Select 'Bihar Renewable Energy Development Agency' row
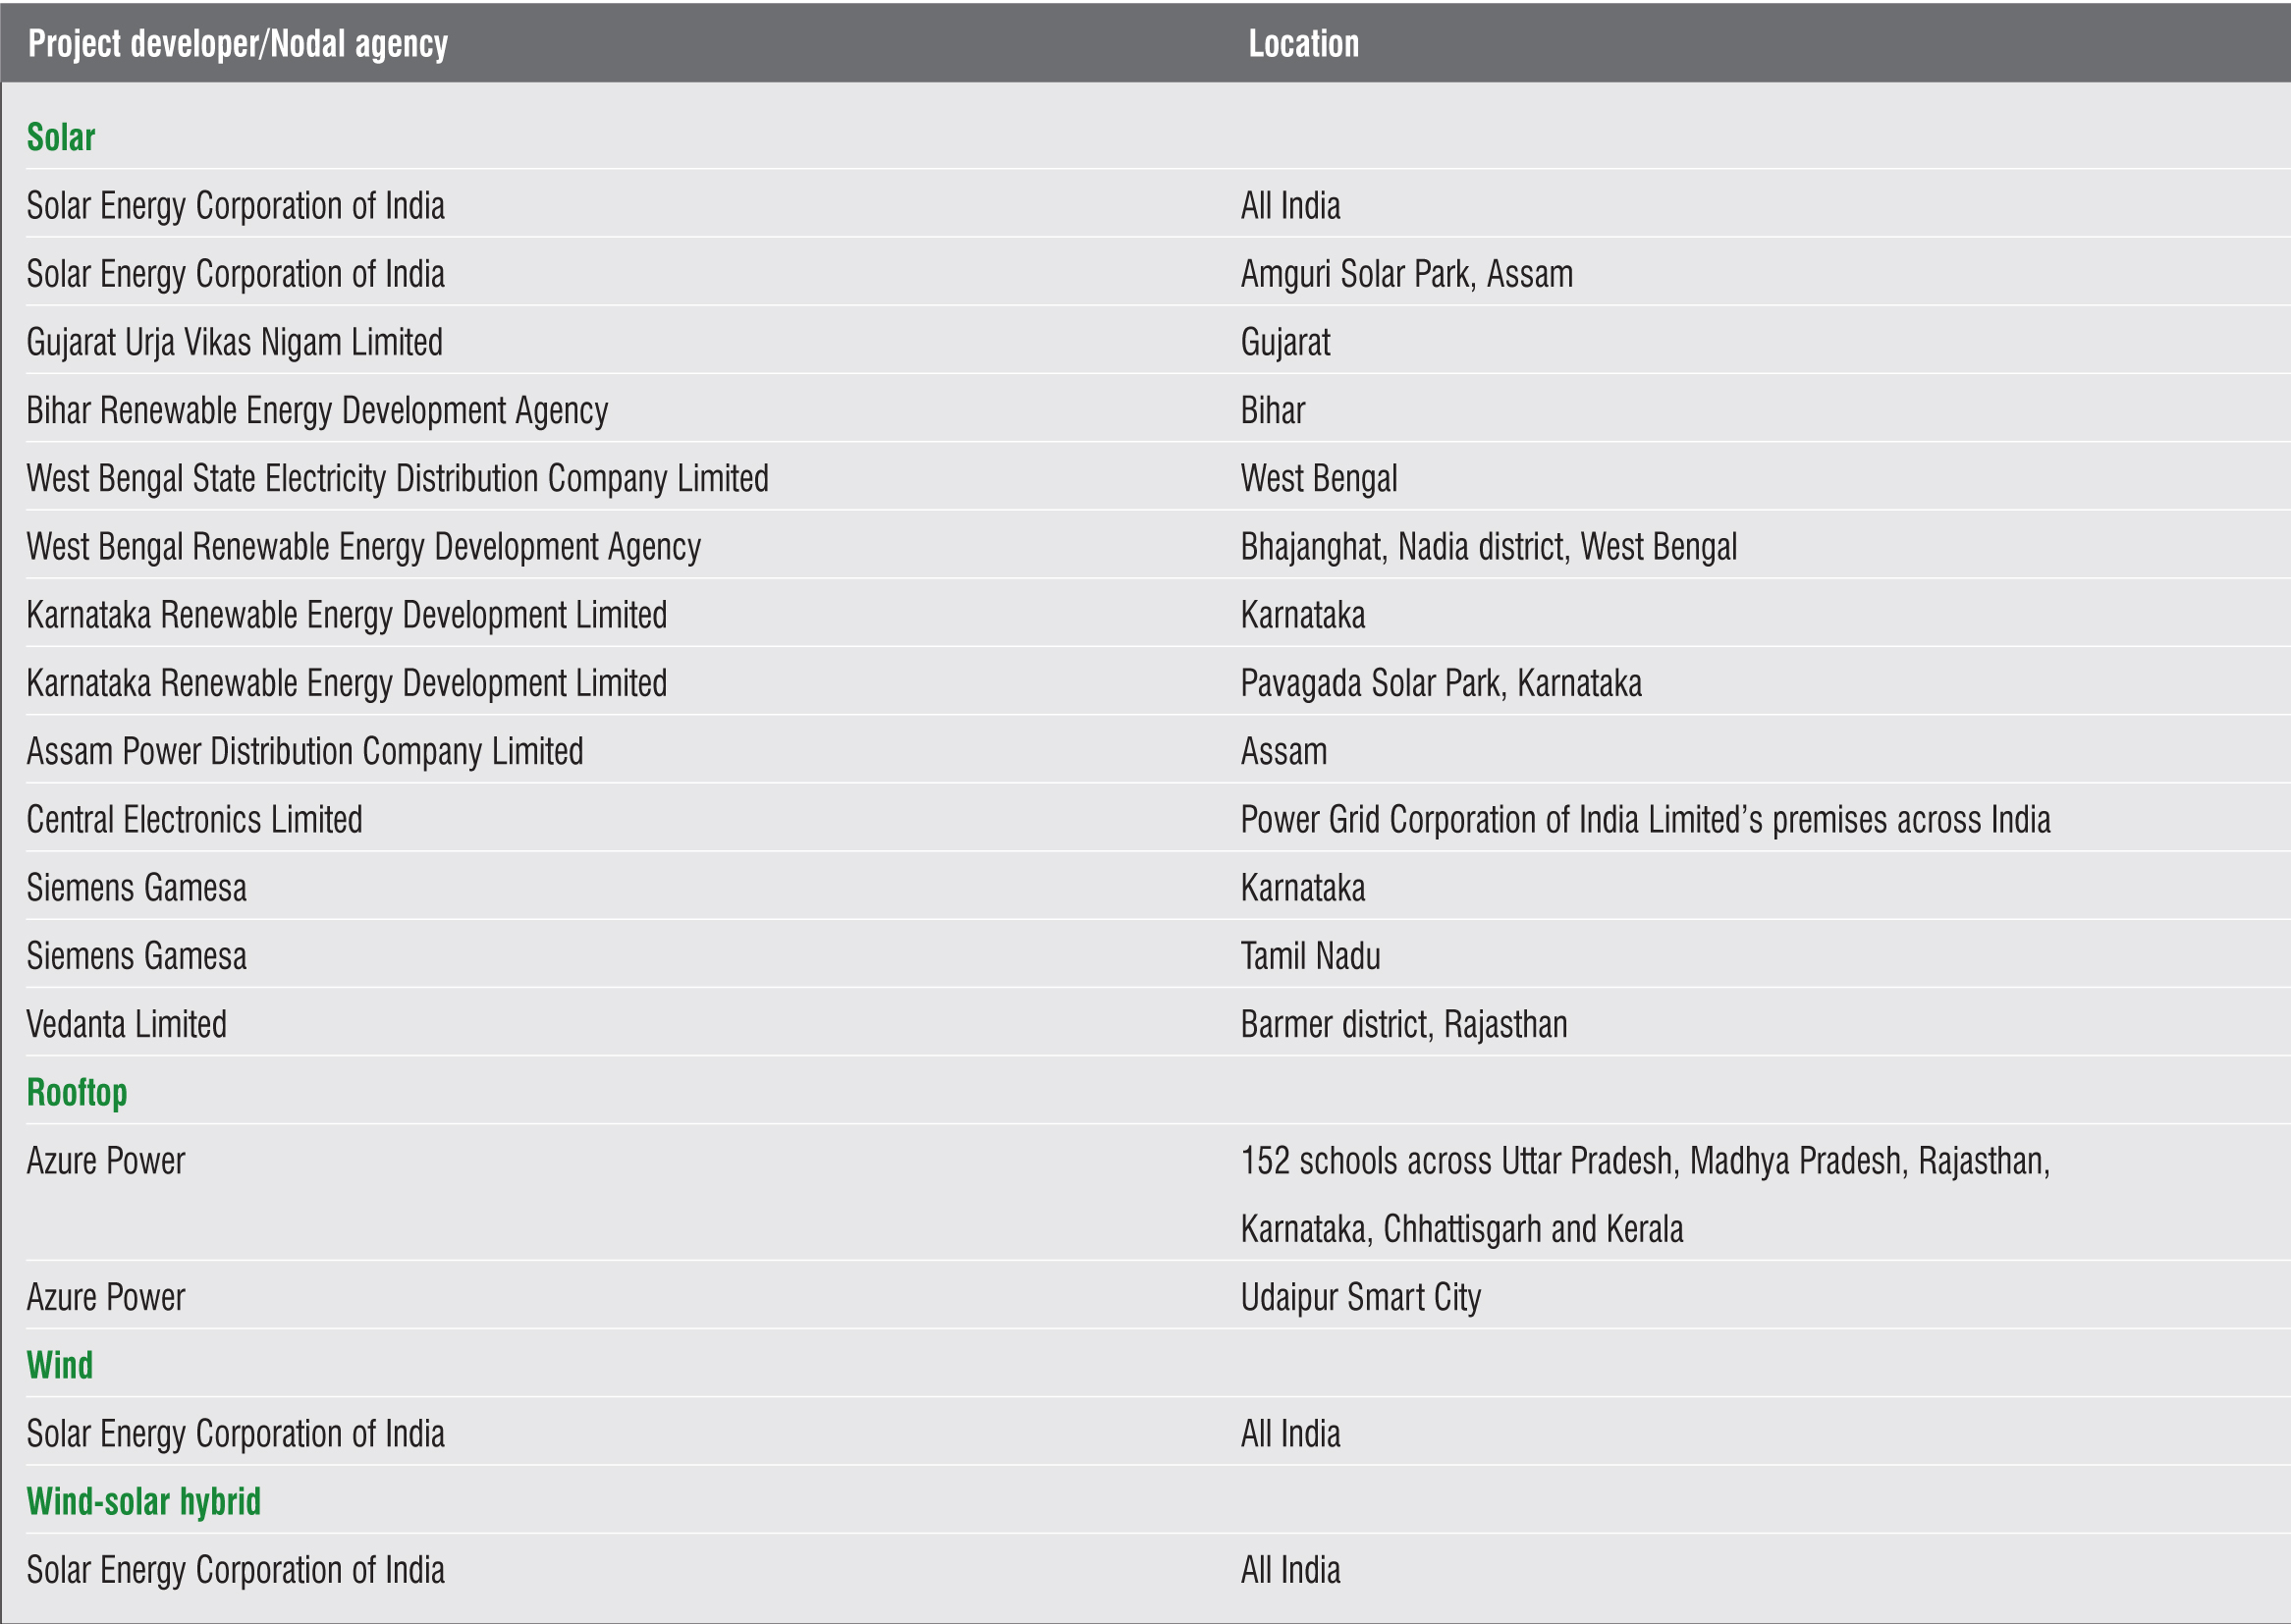This screenshot has height=1624, width=2291. coord(317,410)
